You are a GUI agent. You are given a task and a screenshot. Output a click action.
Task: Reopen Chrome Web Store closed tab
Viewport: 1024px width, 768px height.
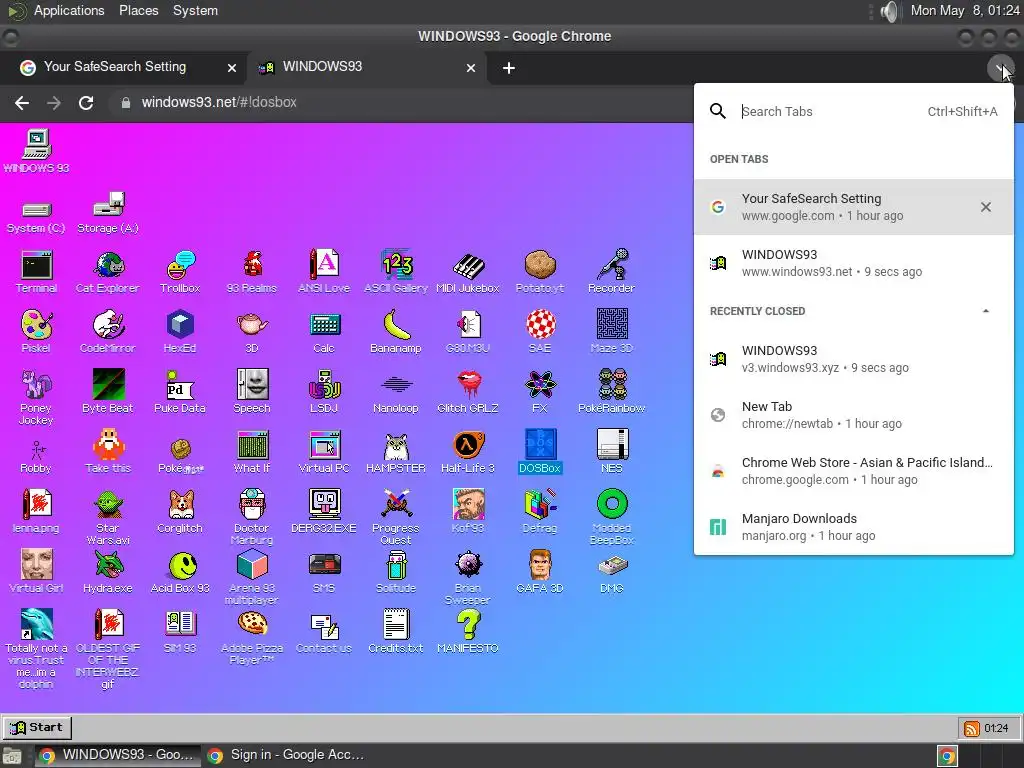pyautogui.click(x=854, y=472)
